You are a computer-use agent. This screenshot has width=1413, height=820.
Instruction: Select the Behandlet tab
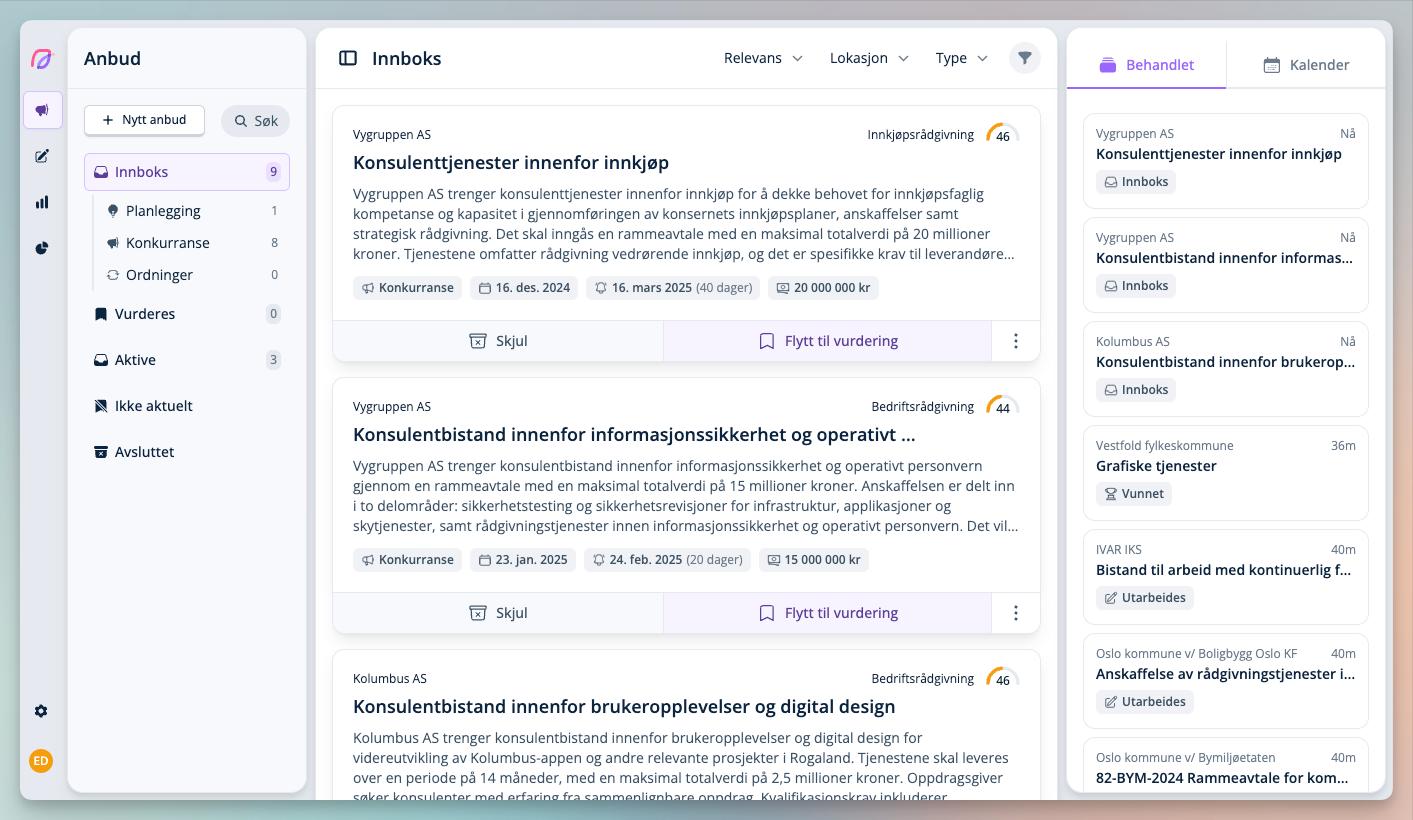(x=1147, y=65)
